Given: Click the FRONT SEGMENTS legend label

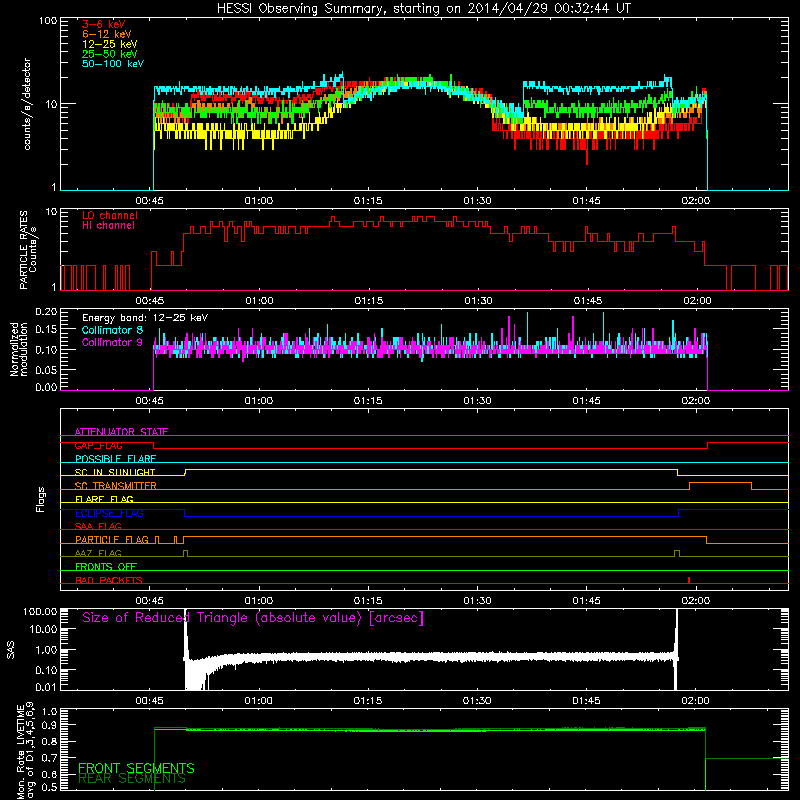Looking at the screenshot, I should (136, 768).
